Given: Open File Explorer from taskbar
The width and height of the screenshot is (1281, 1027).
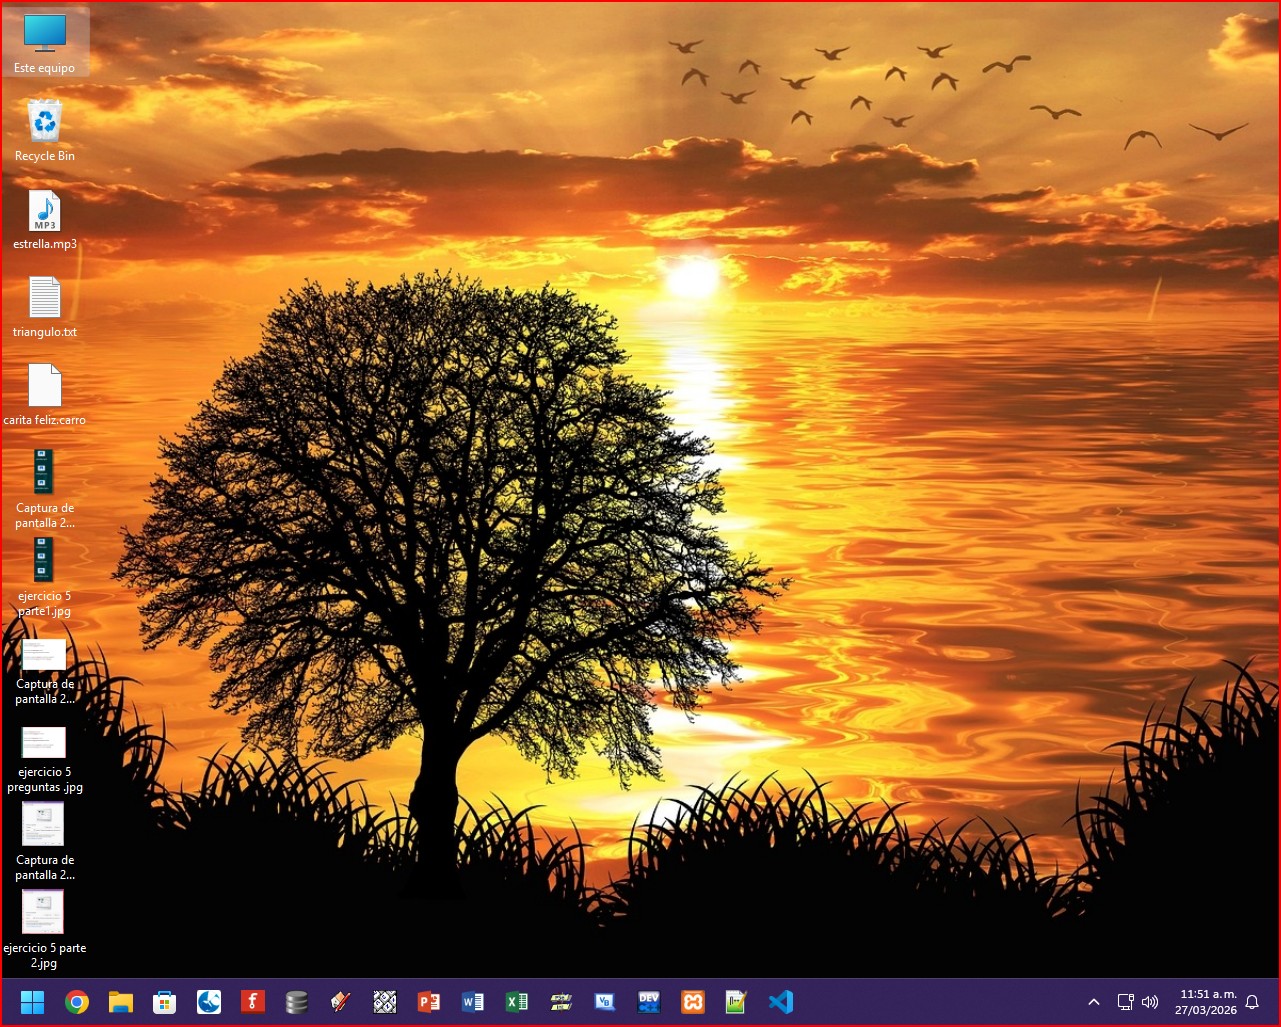Looking at the screenshot, I should pyautogui.click(x=121, y=1002).
